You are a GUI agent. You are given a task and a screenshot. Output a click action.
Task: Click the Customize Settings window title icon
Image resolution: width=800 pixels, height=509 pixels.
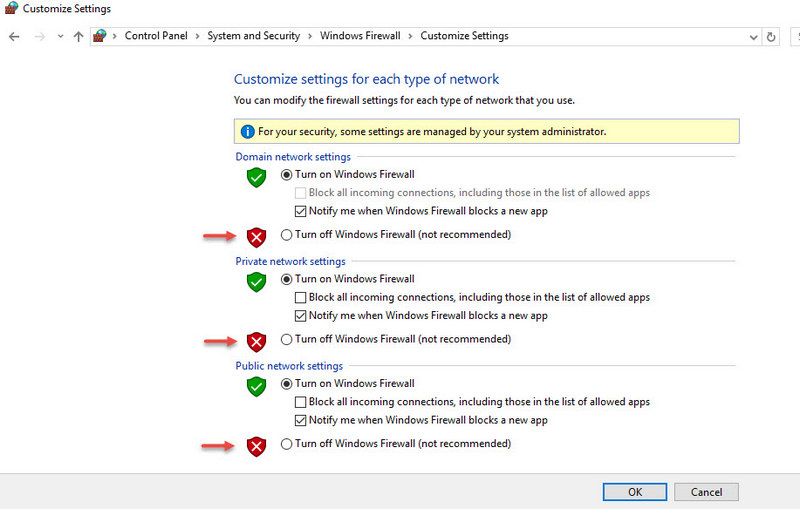(11, 9)
